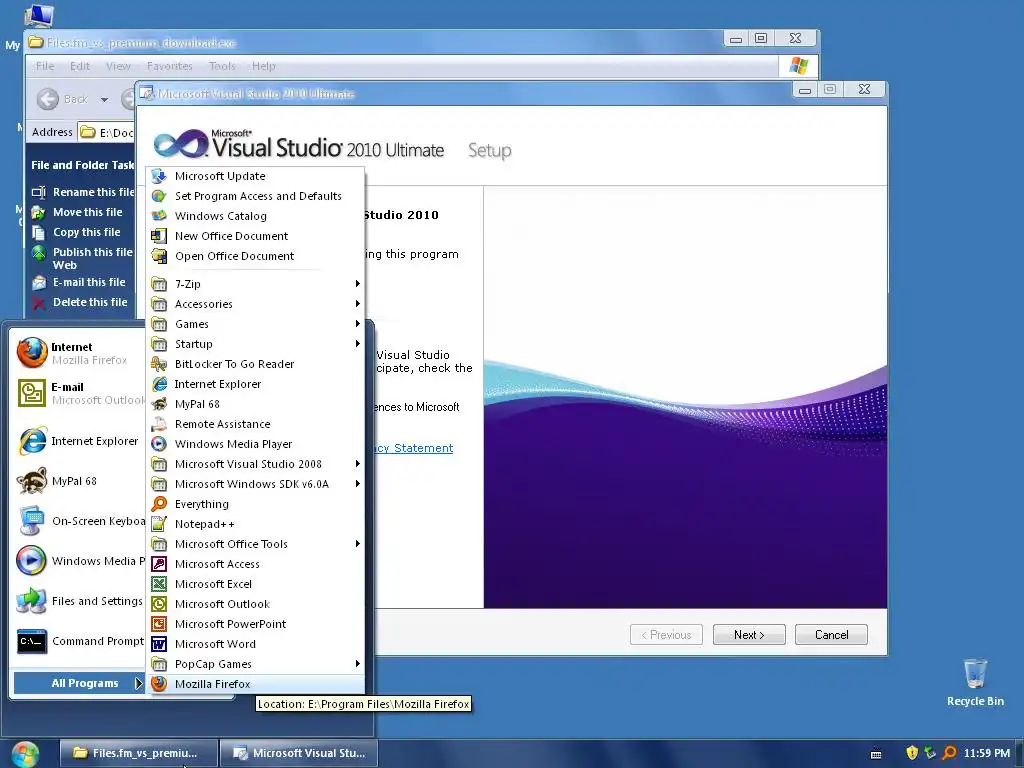Click the clock showing 11:59 PM
Screen dimensions: 1024x768
987,753
